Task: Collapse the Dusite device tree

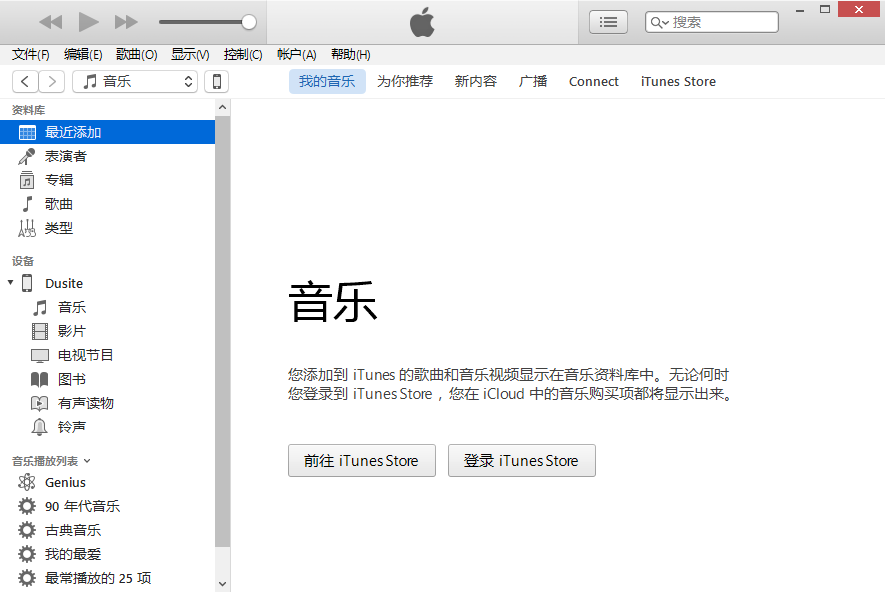Action: pos(10,282)
